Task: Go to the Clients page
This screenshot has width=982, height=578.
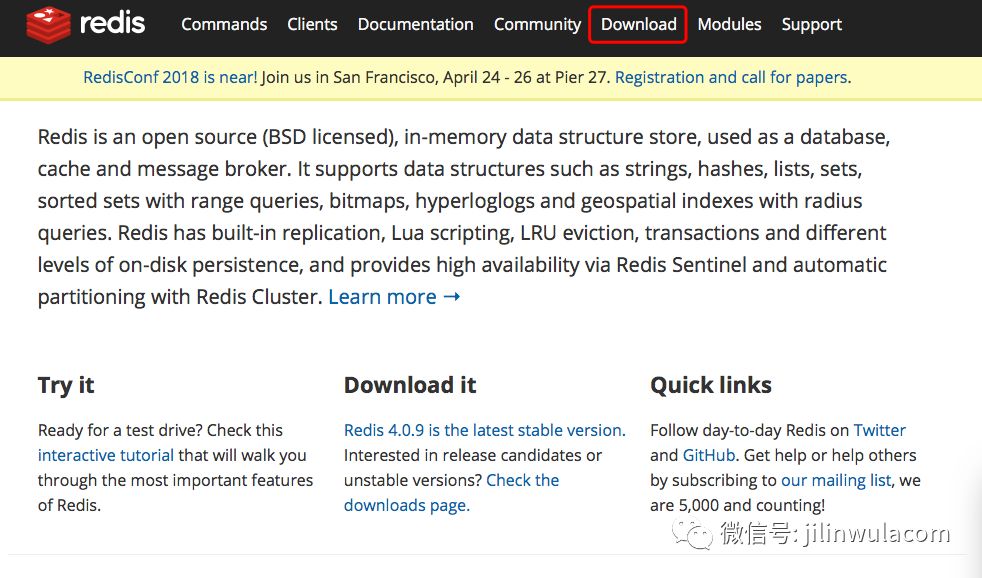Action: [312, 24]
